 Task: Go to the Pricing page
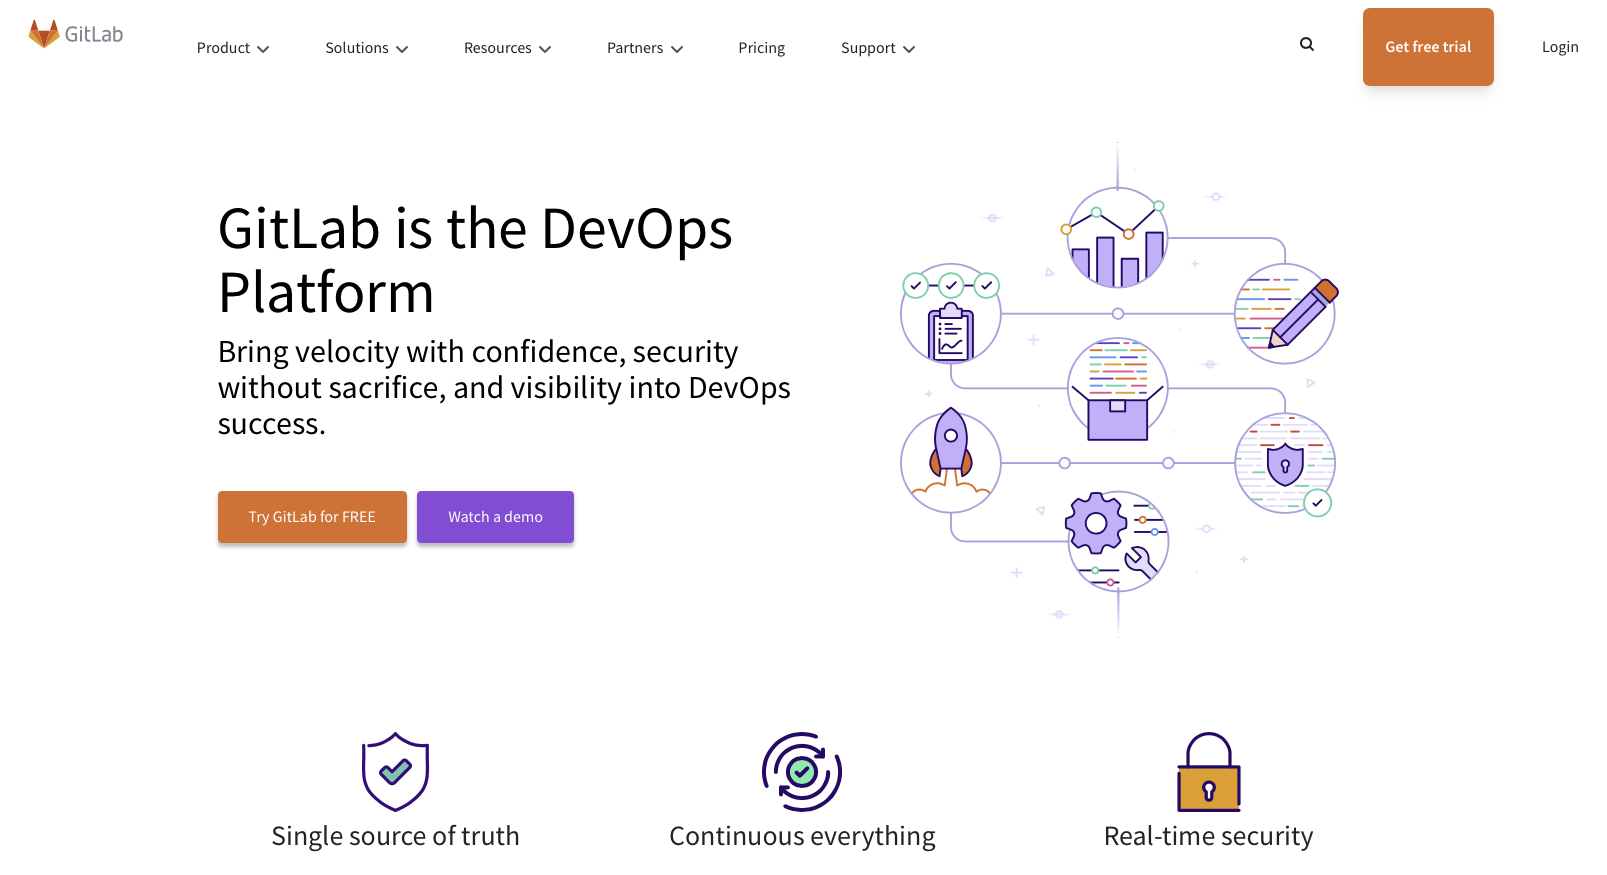coord(762,48)
